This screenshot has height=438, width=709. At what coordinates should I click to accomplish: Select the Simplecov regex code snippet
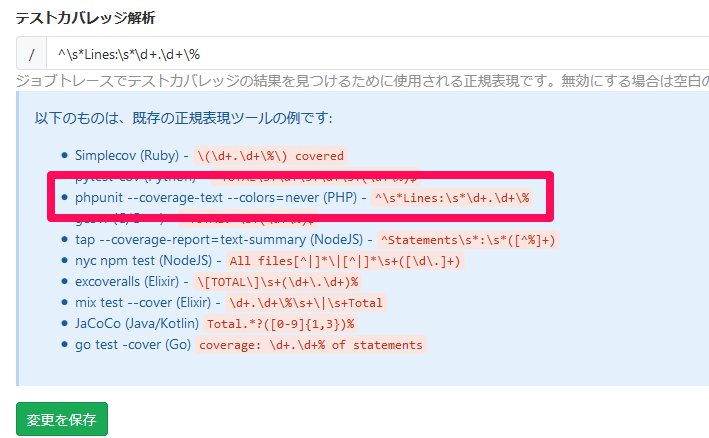tap(270, 156)
